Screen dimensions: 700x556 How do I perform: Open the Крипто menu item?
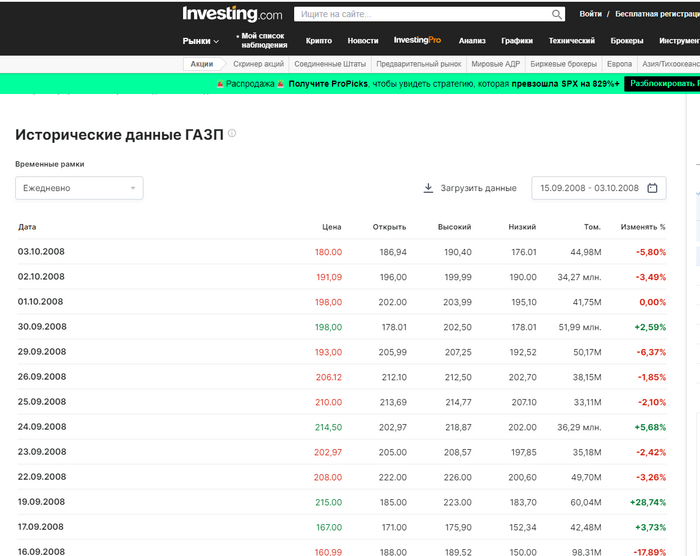point(319,41)
